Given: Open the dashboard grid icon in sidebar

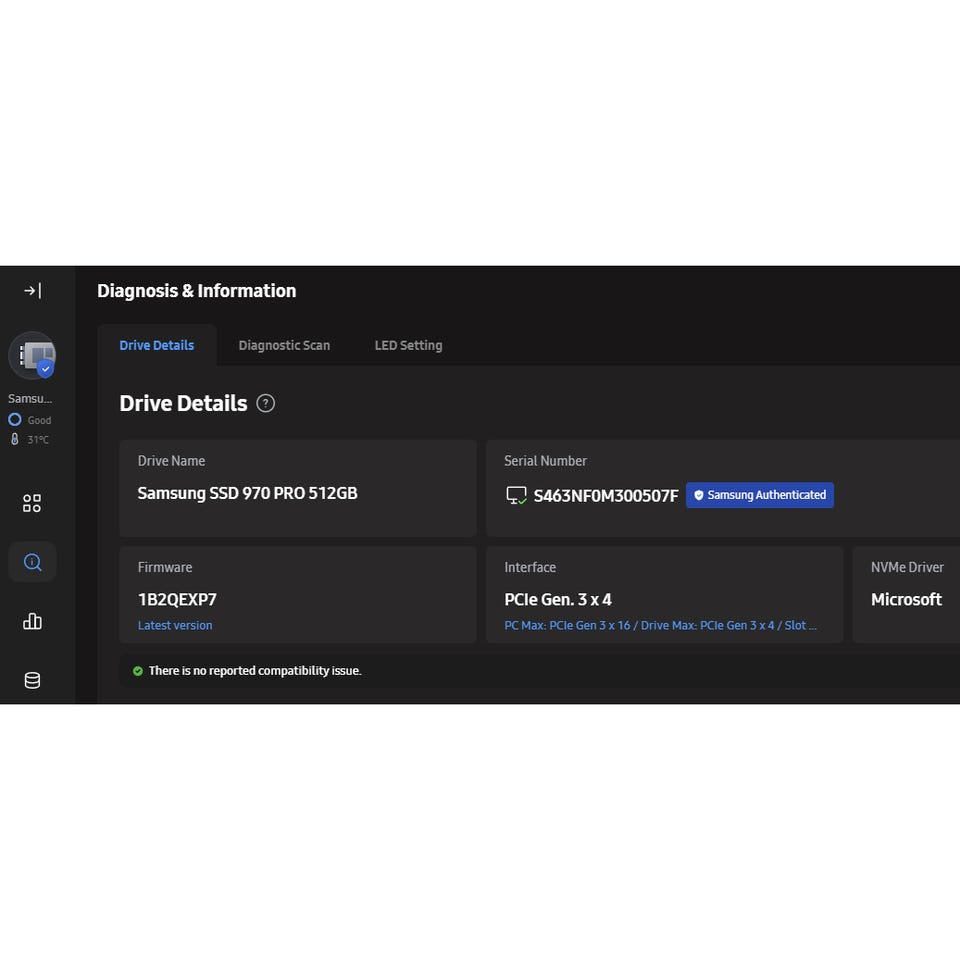Looking at the screenshot, I should click(x=32, y=503).
